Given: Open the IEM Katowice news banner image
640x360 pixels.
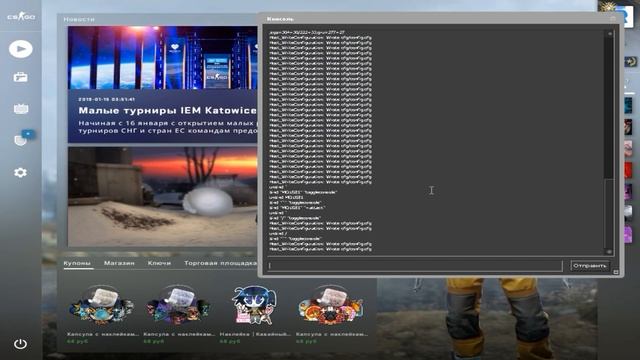Looking at the screenshot, I should click(x=162, y=58).
